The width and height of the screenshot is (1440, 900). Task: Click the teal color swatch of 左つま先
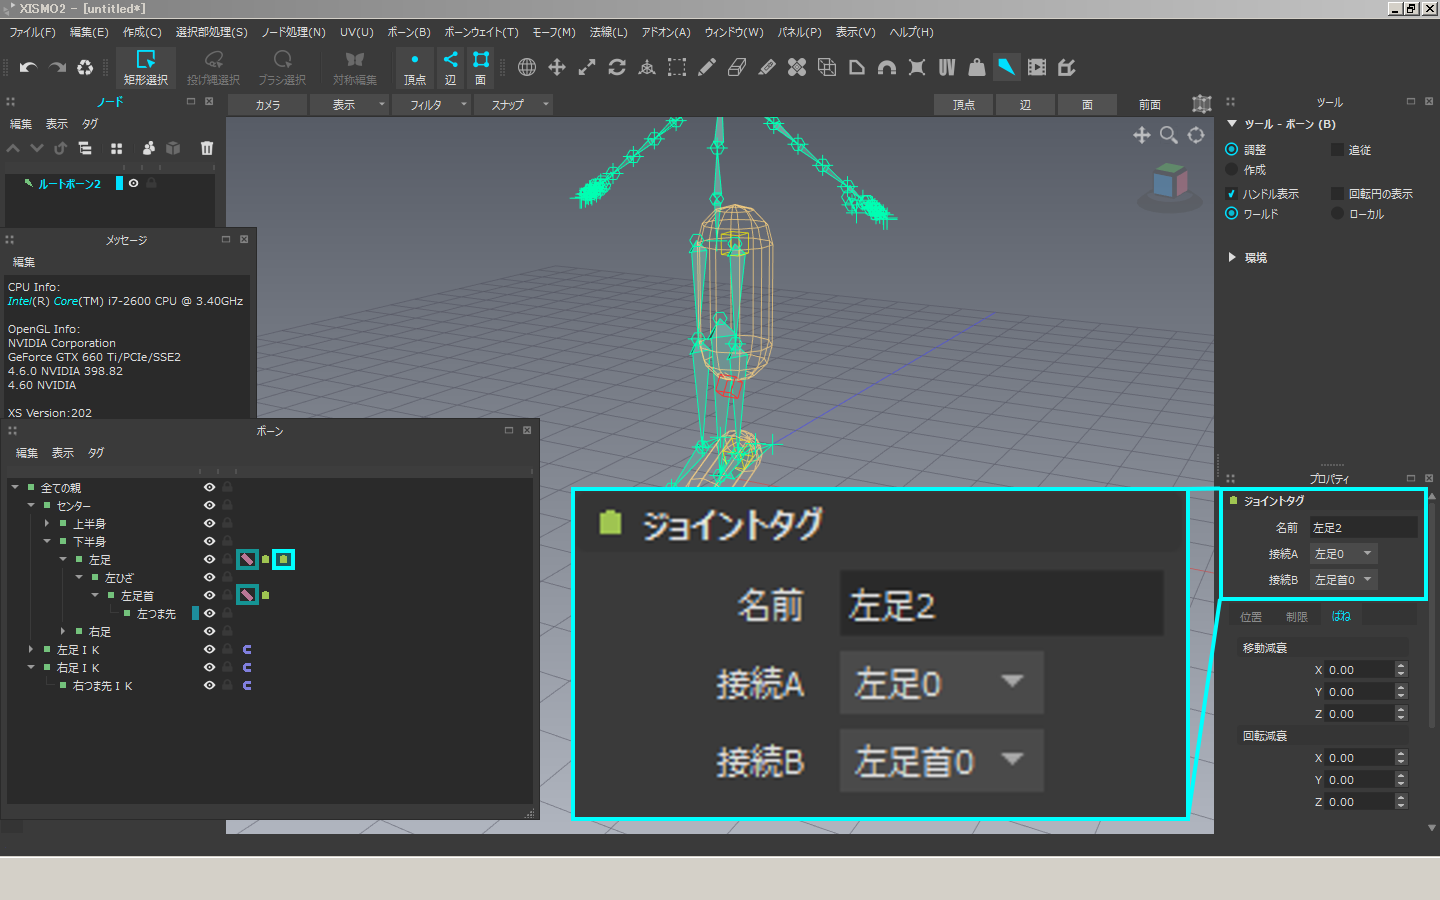(x=195, y=613)
